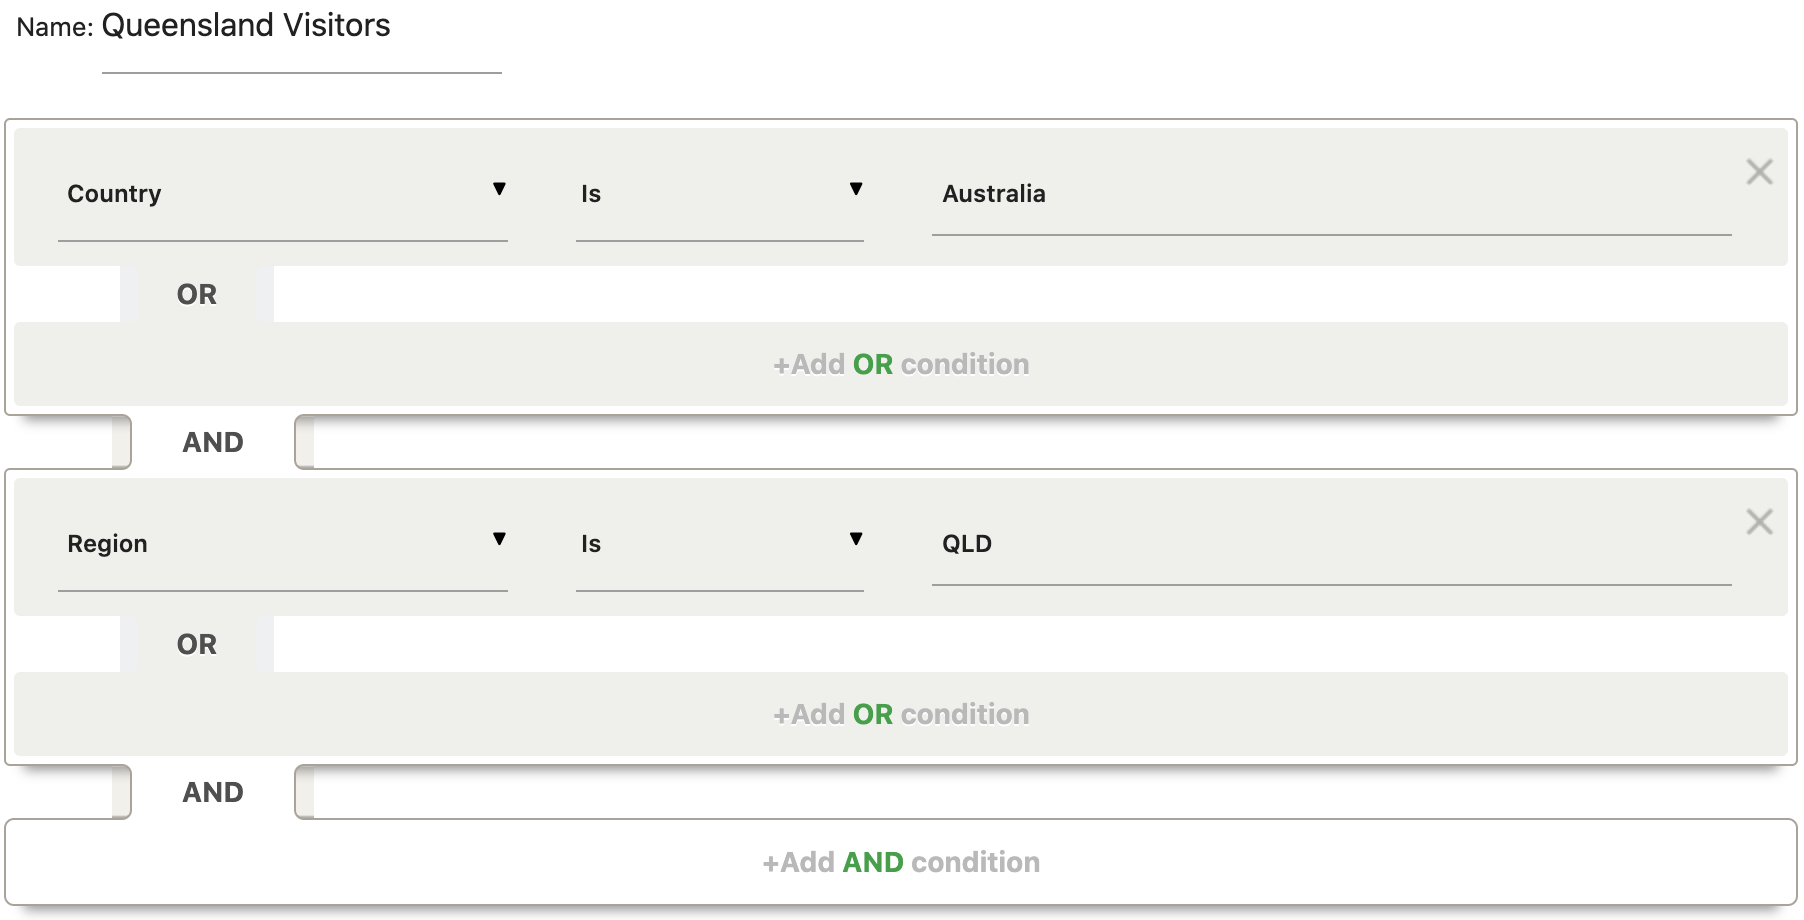
Task: Add a new AND condition
Action: (x=900, y=862)
